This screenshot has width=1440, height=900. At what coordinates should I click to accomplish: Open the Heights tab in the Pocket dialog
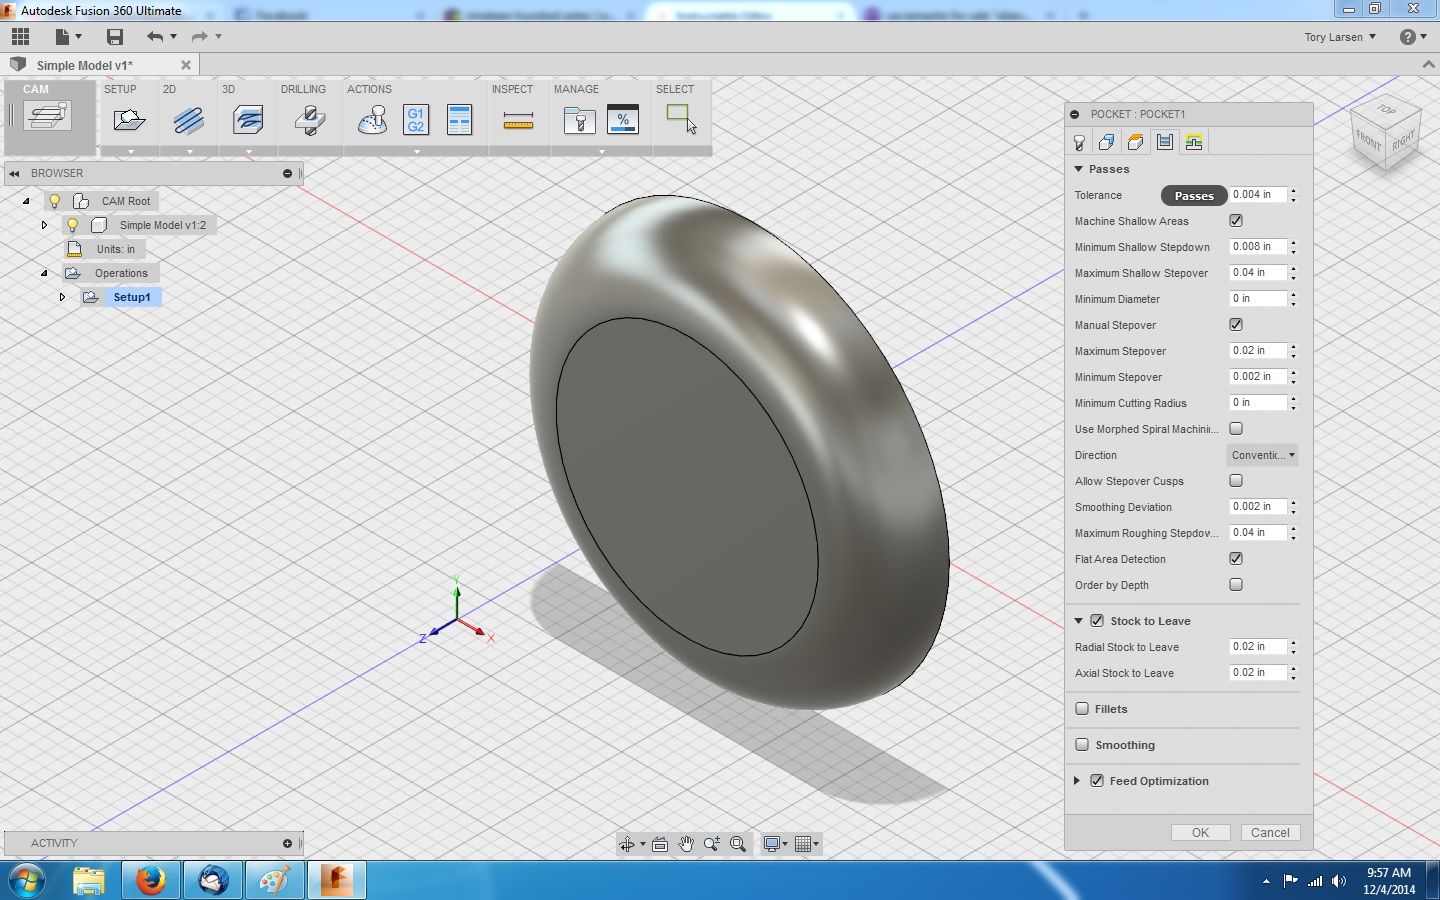click(x=1135, y=141)
